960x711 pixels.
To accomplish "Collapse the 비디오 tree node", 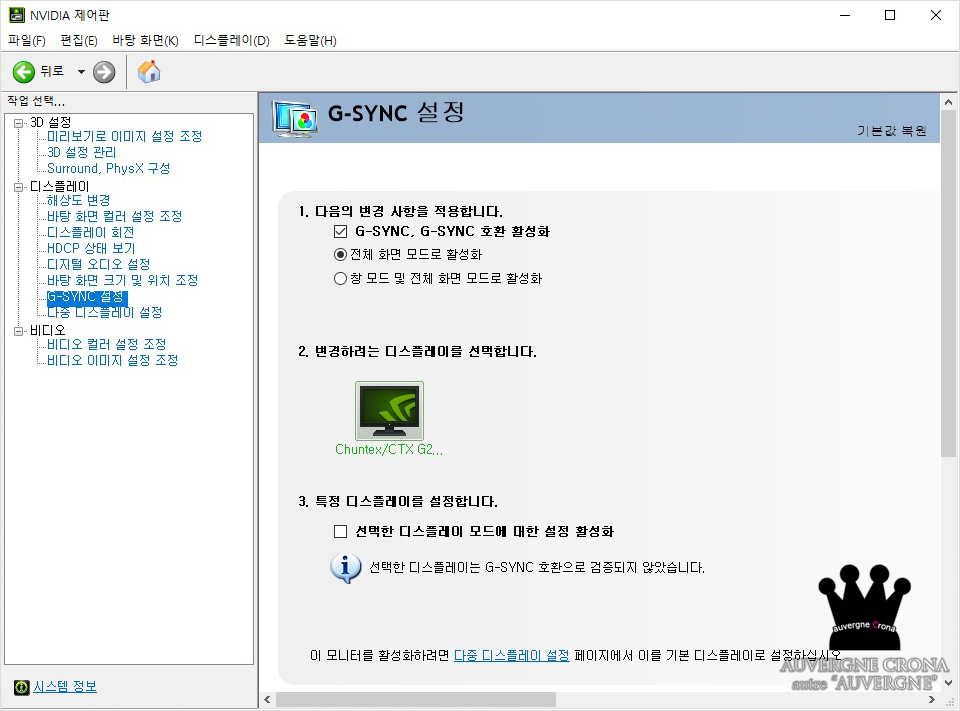I will click(18, 331).
